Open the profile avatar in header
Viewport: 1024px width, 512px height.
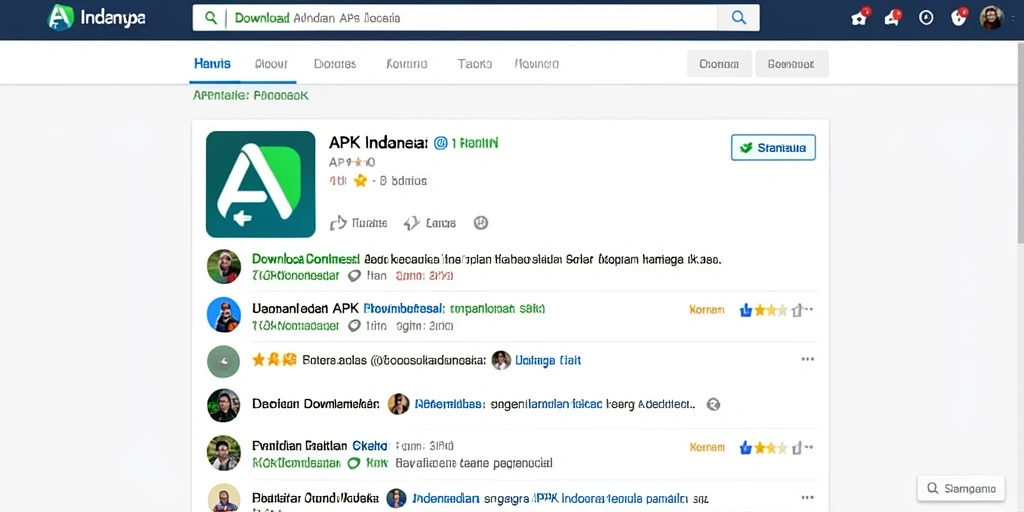[991, 18]
